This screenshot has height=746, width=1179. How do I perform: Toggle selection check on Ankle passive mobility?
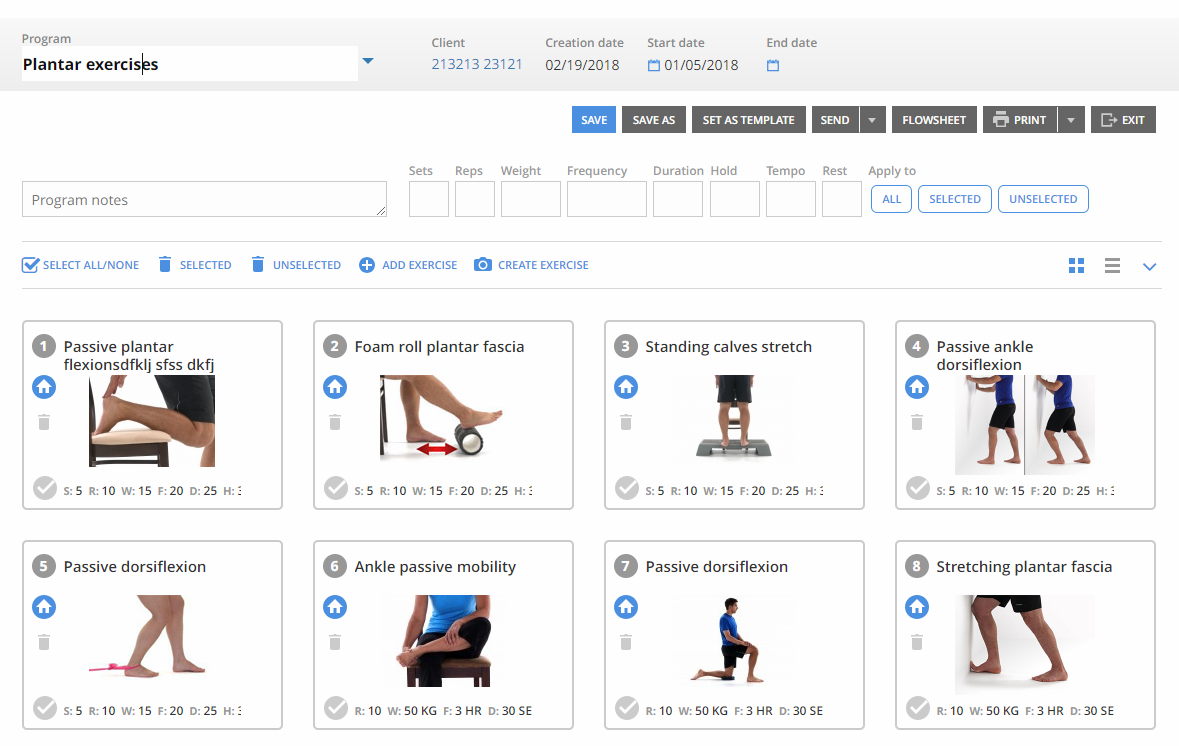click(336, 708)
